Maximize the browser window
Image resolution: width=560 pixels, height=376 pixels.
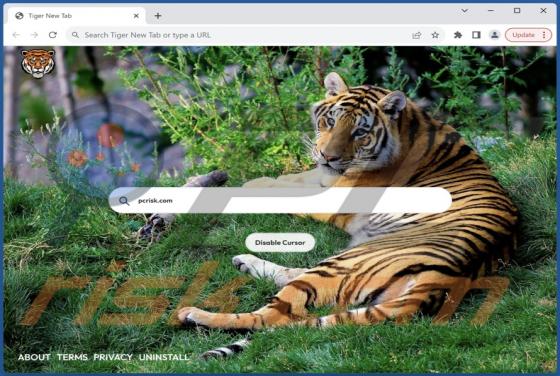pos(517,11)
